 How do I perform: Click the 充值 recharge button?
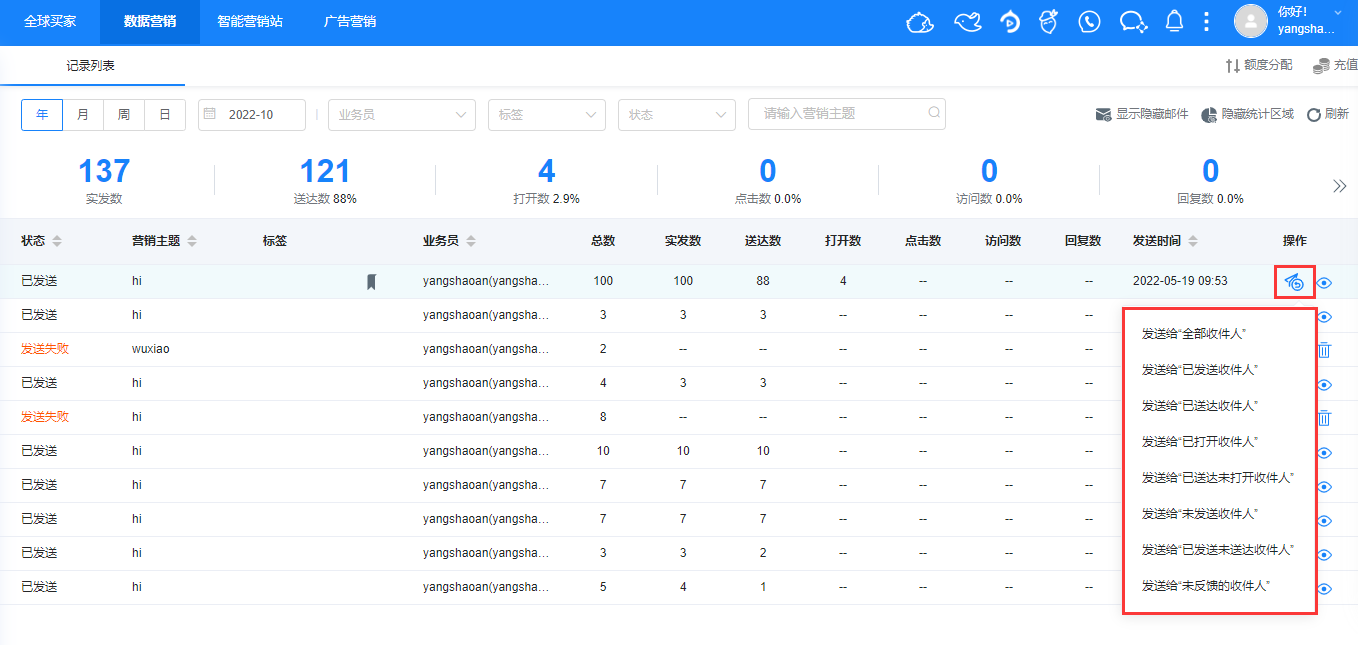click(x=1335, y=65)
